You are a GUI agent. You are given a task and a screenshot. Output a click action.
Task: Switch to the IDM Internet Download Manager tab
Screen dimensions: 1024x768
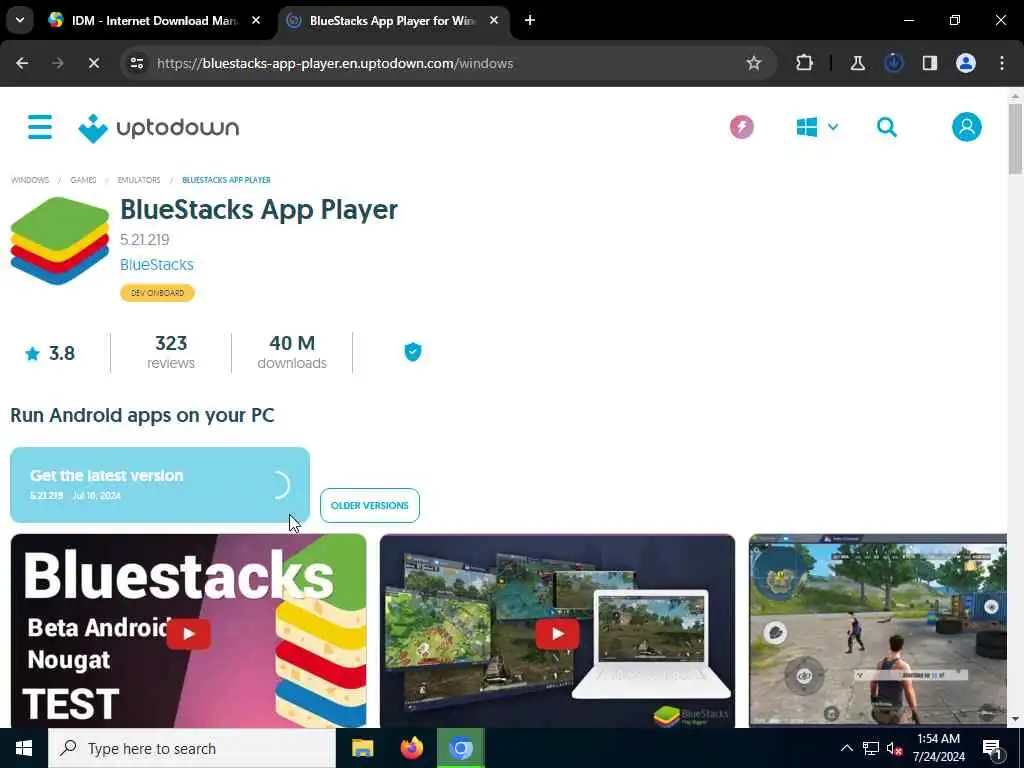[154, 20]
